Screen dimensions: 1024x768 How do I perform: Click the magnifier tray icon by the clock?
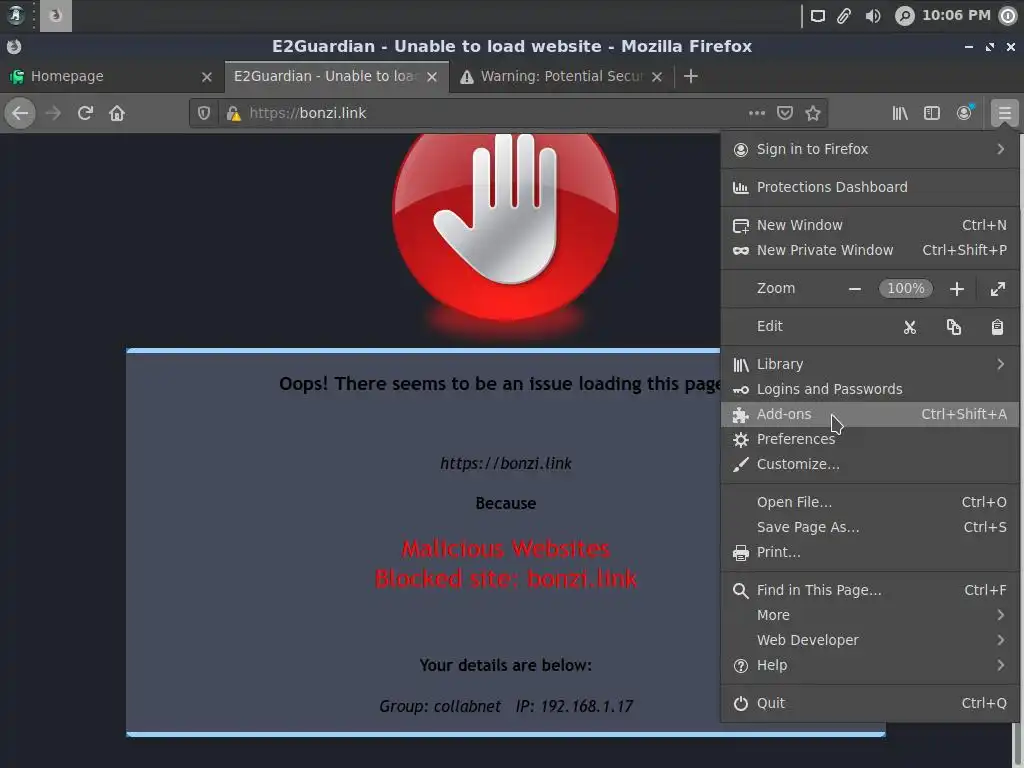[904, 16]
